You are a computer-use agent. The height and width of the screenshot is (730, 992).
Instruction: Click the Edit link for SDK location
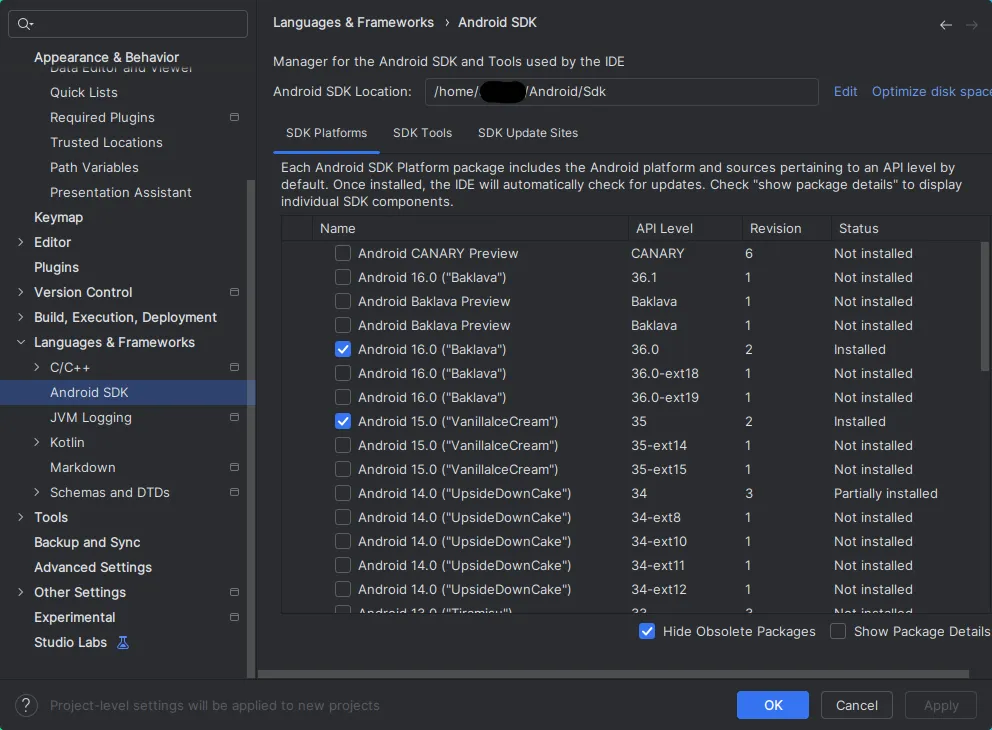(x=845, y=91)
